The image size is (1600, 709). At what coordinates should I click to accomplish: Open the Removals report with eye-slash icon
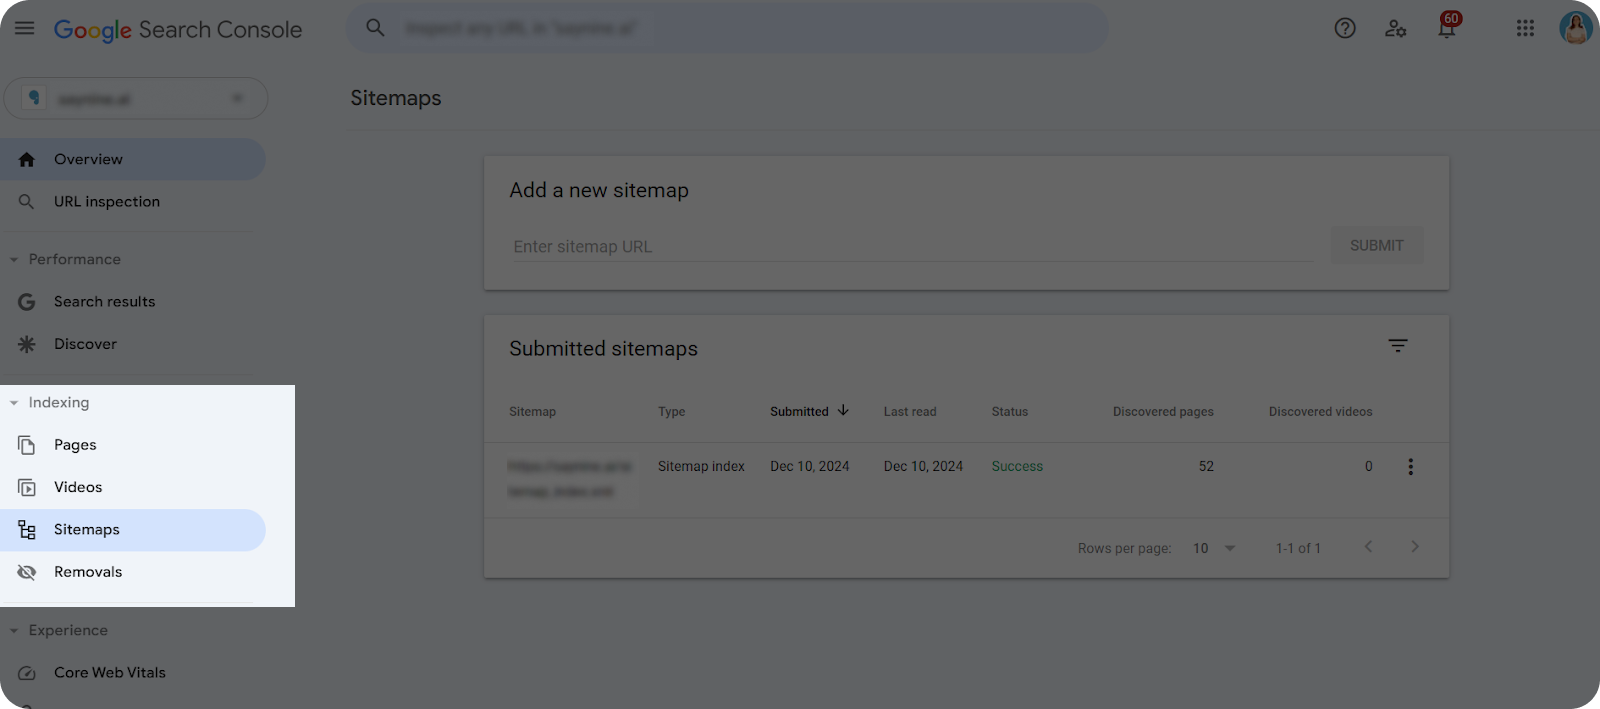(x=88, y=571)
